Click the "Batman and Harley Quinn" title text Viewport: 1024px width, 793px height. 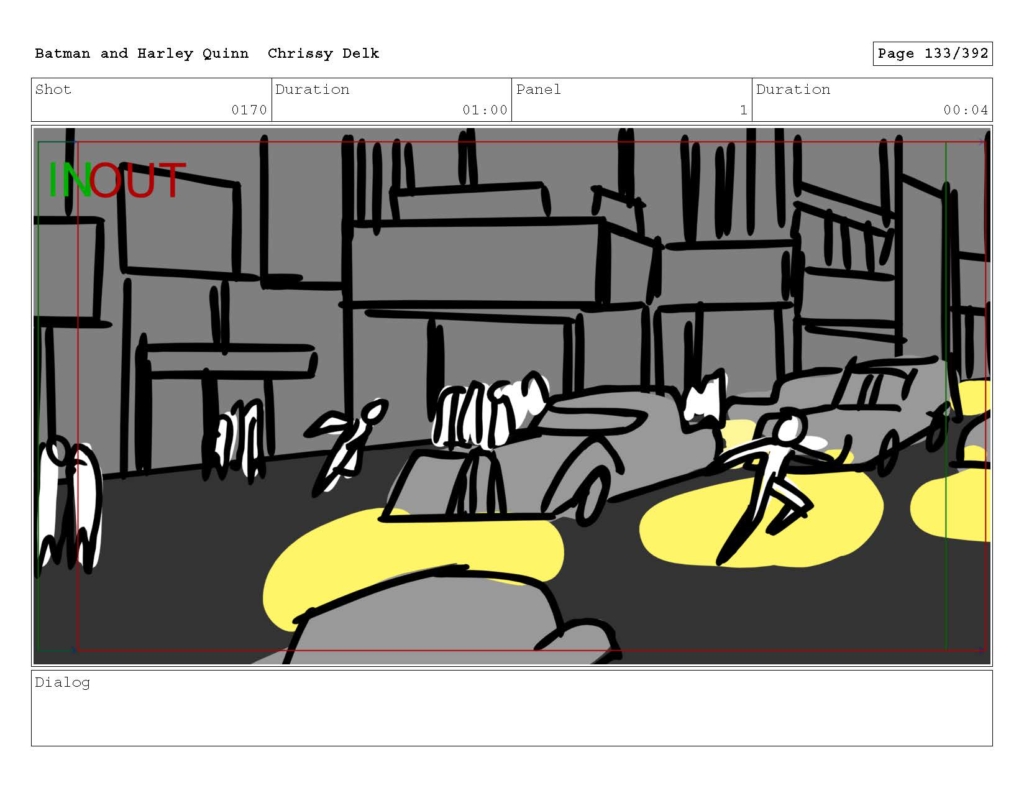point(142,54)
